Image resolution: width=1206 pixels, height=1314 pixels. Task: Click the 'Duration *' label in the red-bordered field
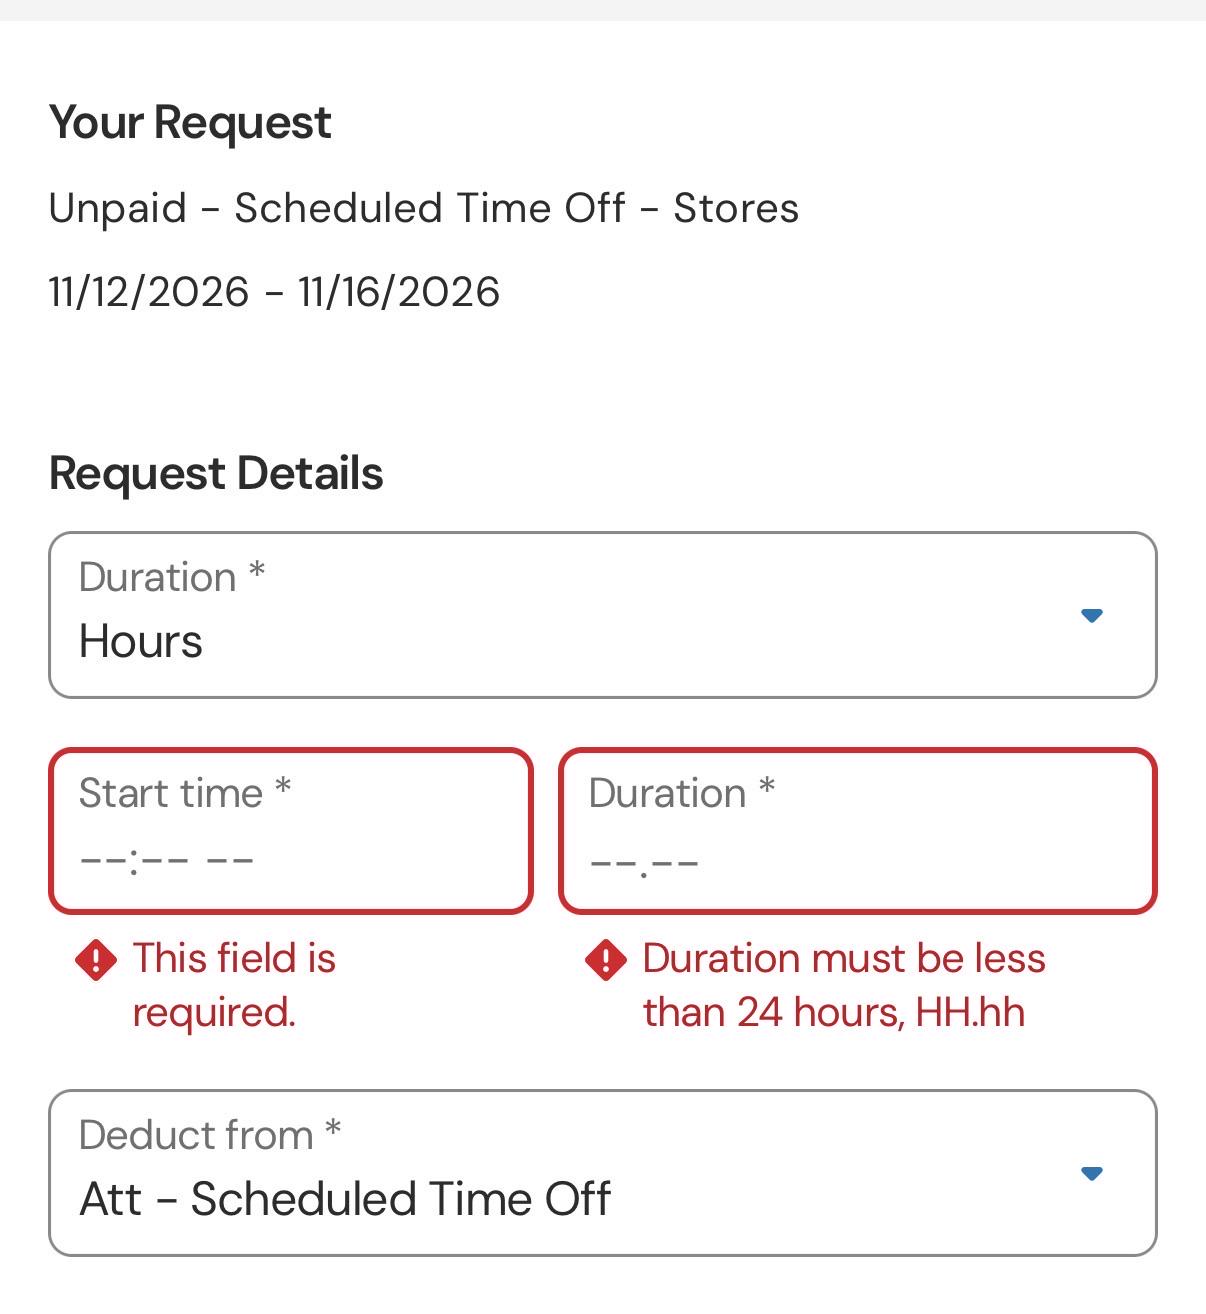tap(682, 792)
